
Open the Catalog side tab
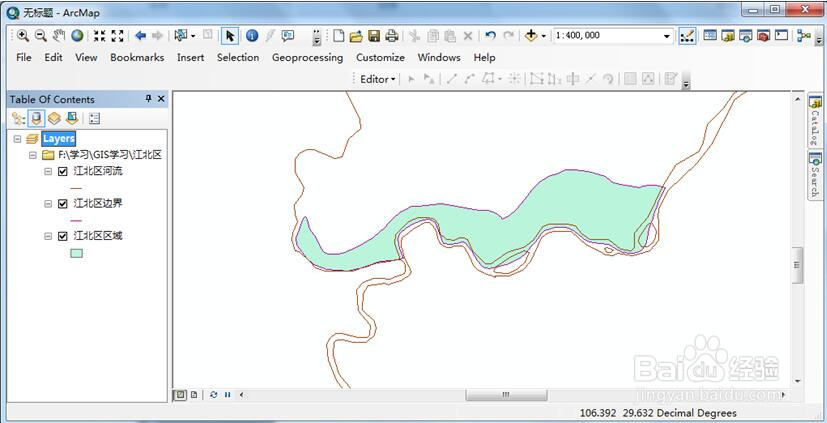815,121
